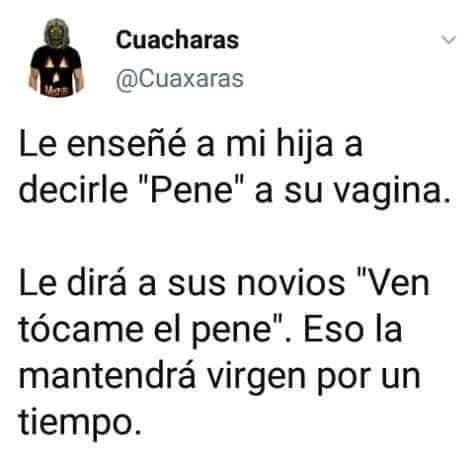Click the word "tiempo." ending the tweet
Screen dimensions: 474x458
80,422
